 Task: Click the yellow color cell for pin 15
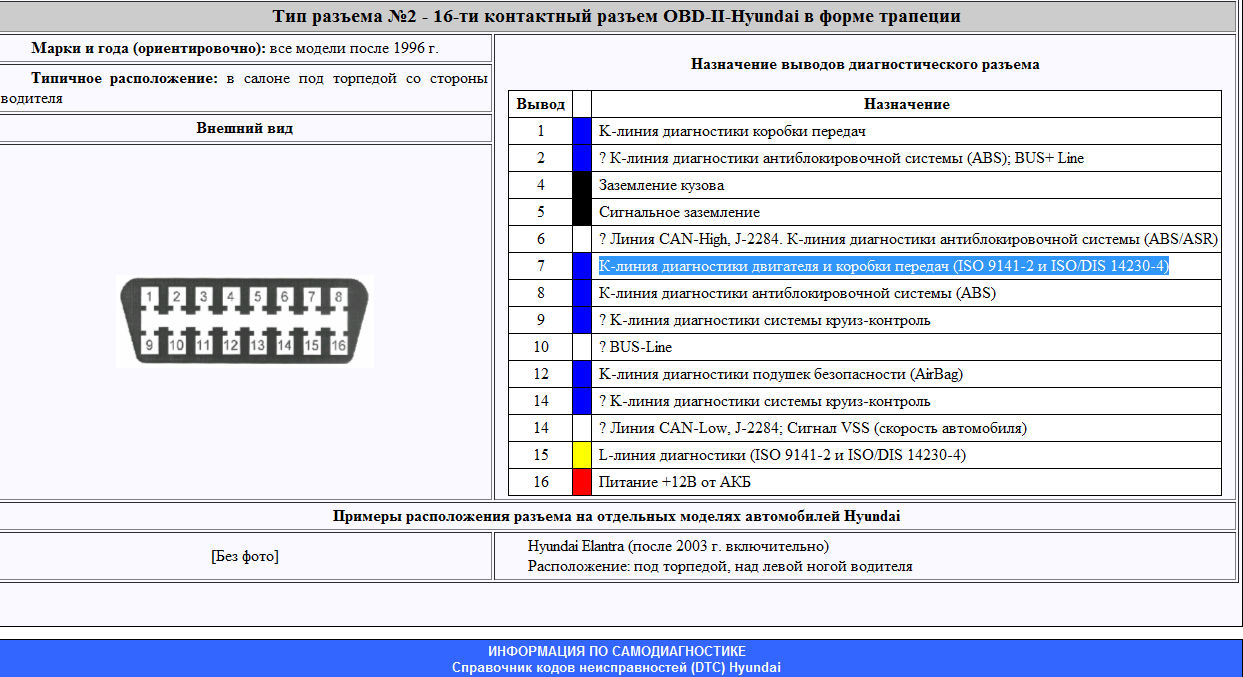(582, 455)
